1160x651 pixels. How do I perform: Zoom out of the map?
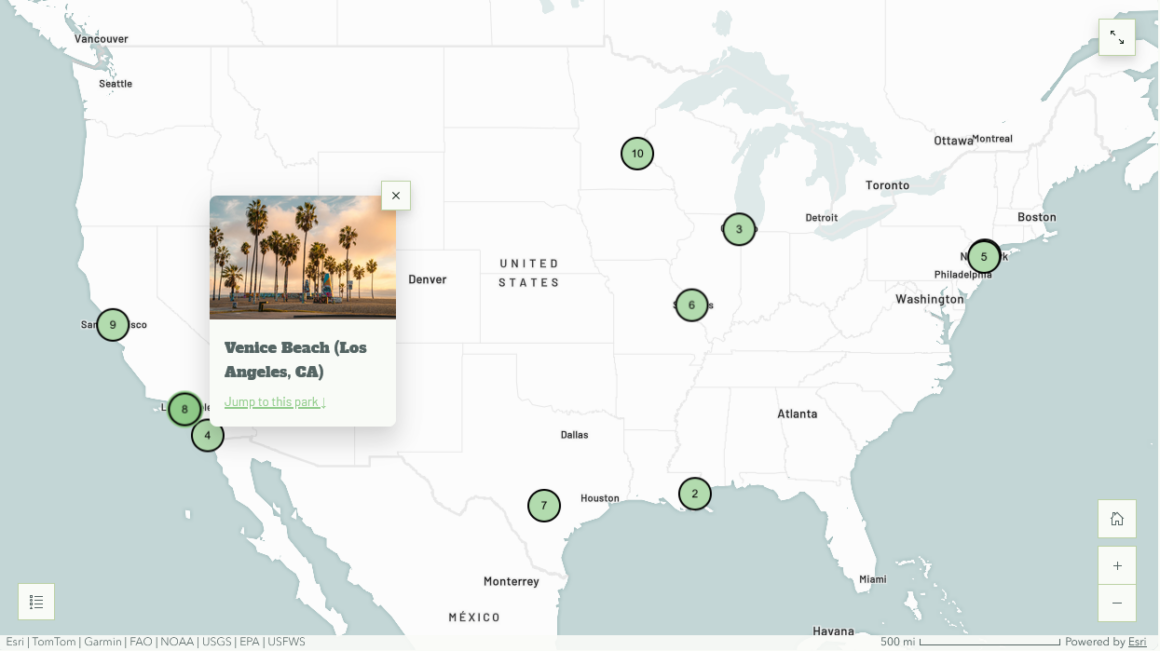tap(1116, 603)
